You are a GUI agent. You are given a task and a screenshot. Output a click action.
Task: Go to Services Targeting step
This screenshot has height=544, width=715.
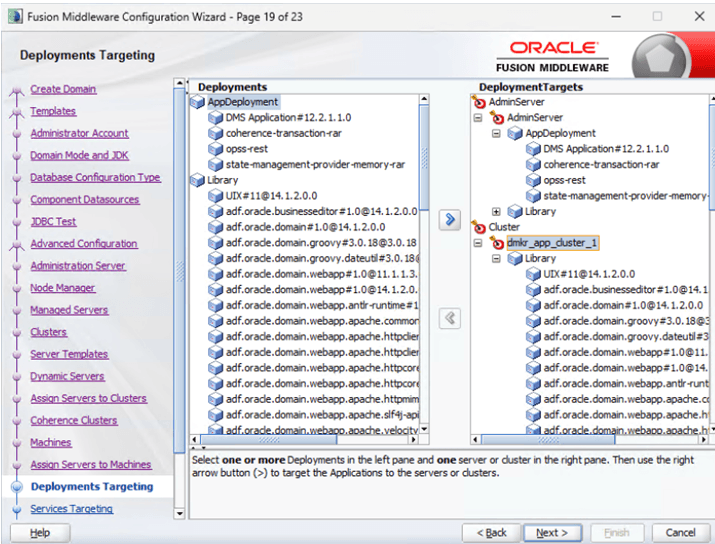click(72, 509)
